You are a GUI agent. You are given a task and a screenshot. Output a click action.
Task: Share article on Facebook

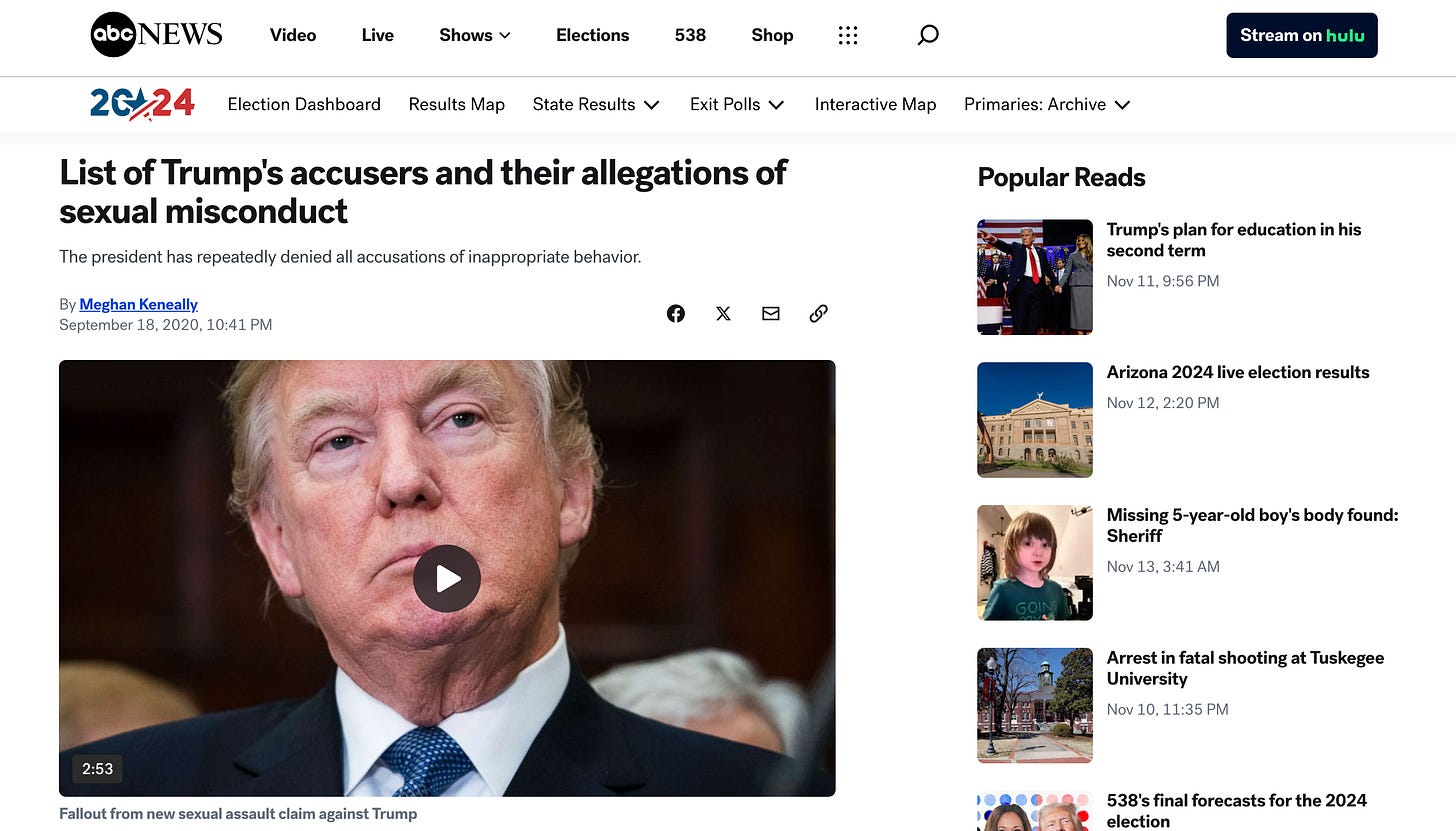pos(676,313)
